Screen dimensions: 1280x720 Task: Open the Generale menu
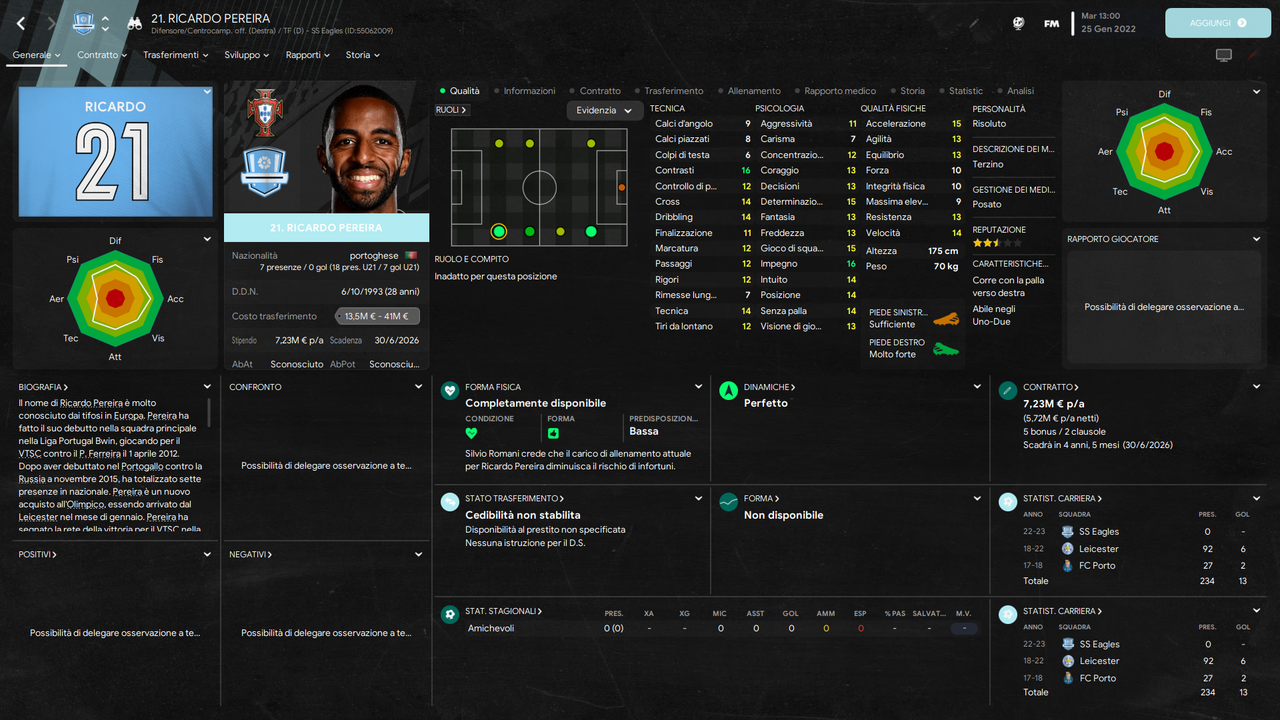pyautogui.click(x=36, y=55)
